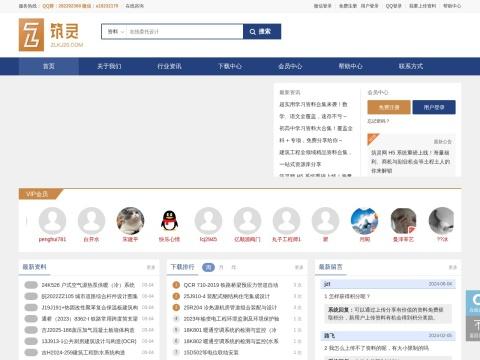The width and height of the screenshot is (480, 360).
Task: Click announcement 筑灵网 H5 系统重磅上线
Action: pos(411,161)
